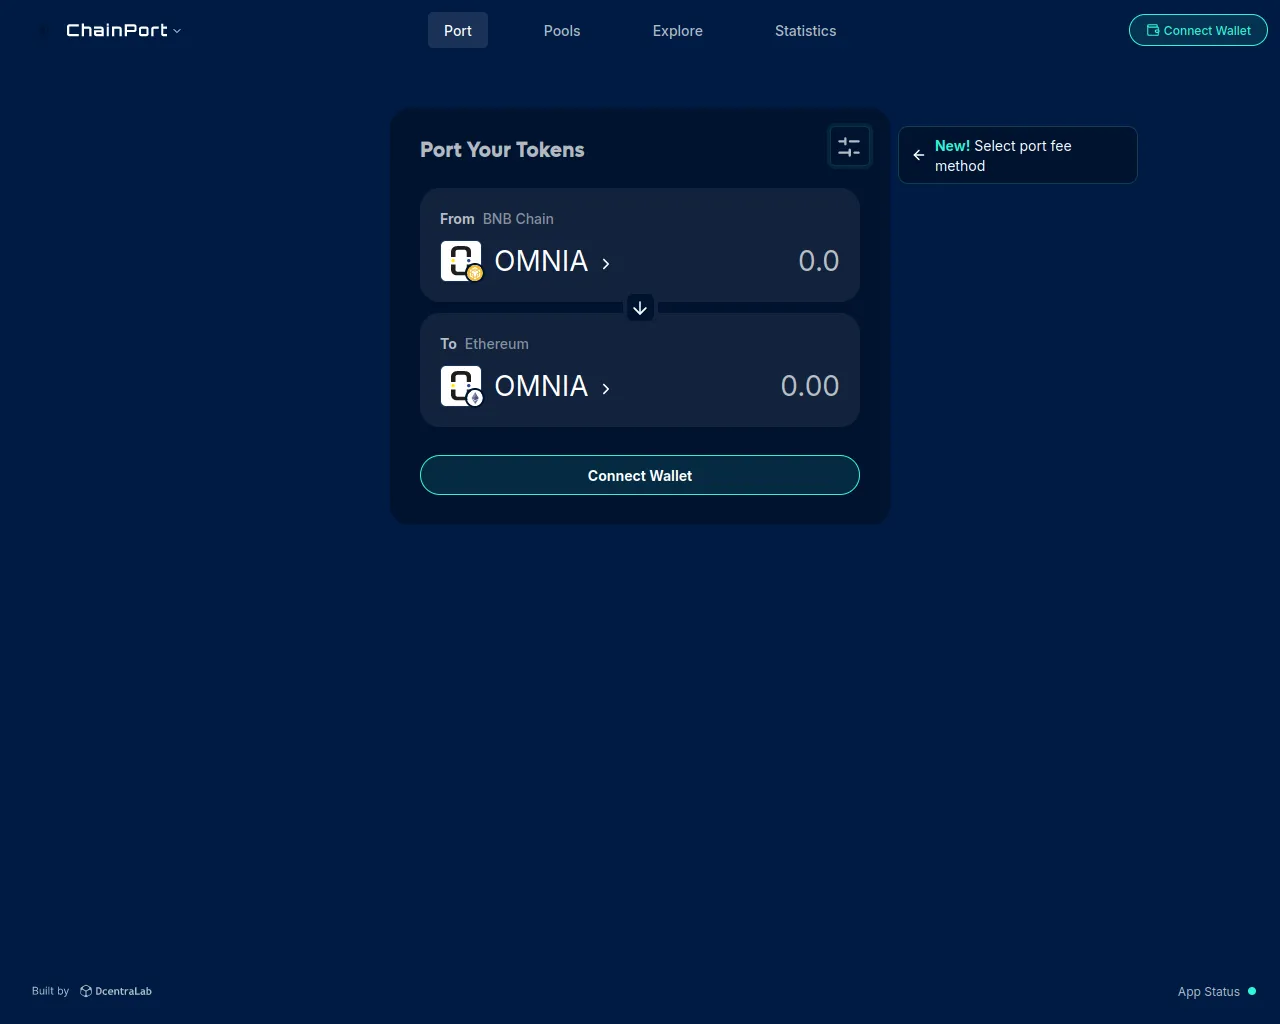Open the Pools tab
1280x1024 pixels.
coord(562,30)
